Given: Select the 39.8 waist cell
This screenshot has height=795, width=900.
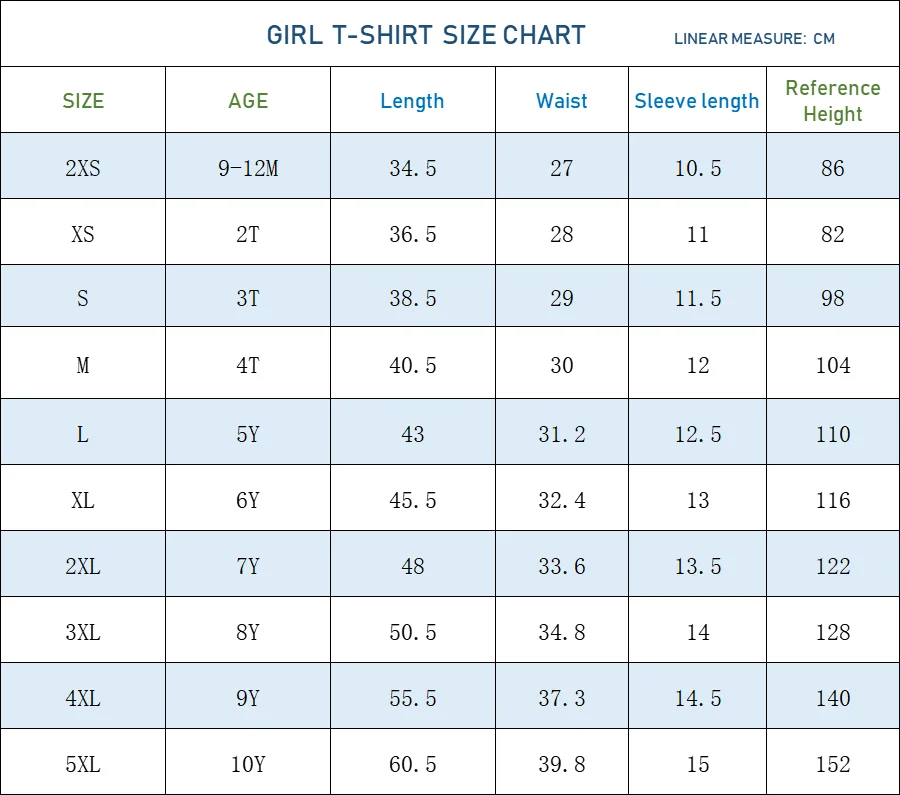Looking at the screenshot, I should (562, 764).
